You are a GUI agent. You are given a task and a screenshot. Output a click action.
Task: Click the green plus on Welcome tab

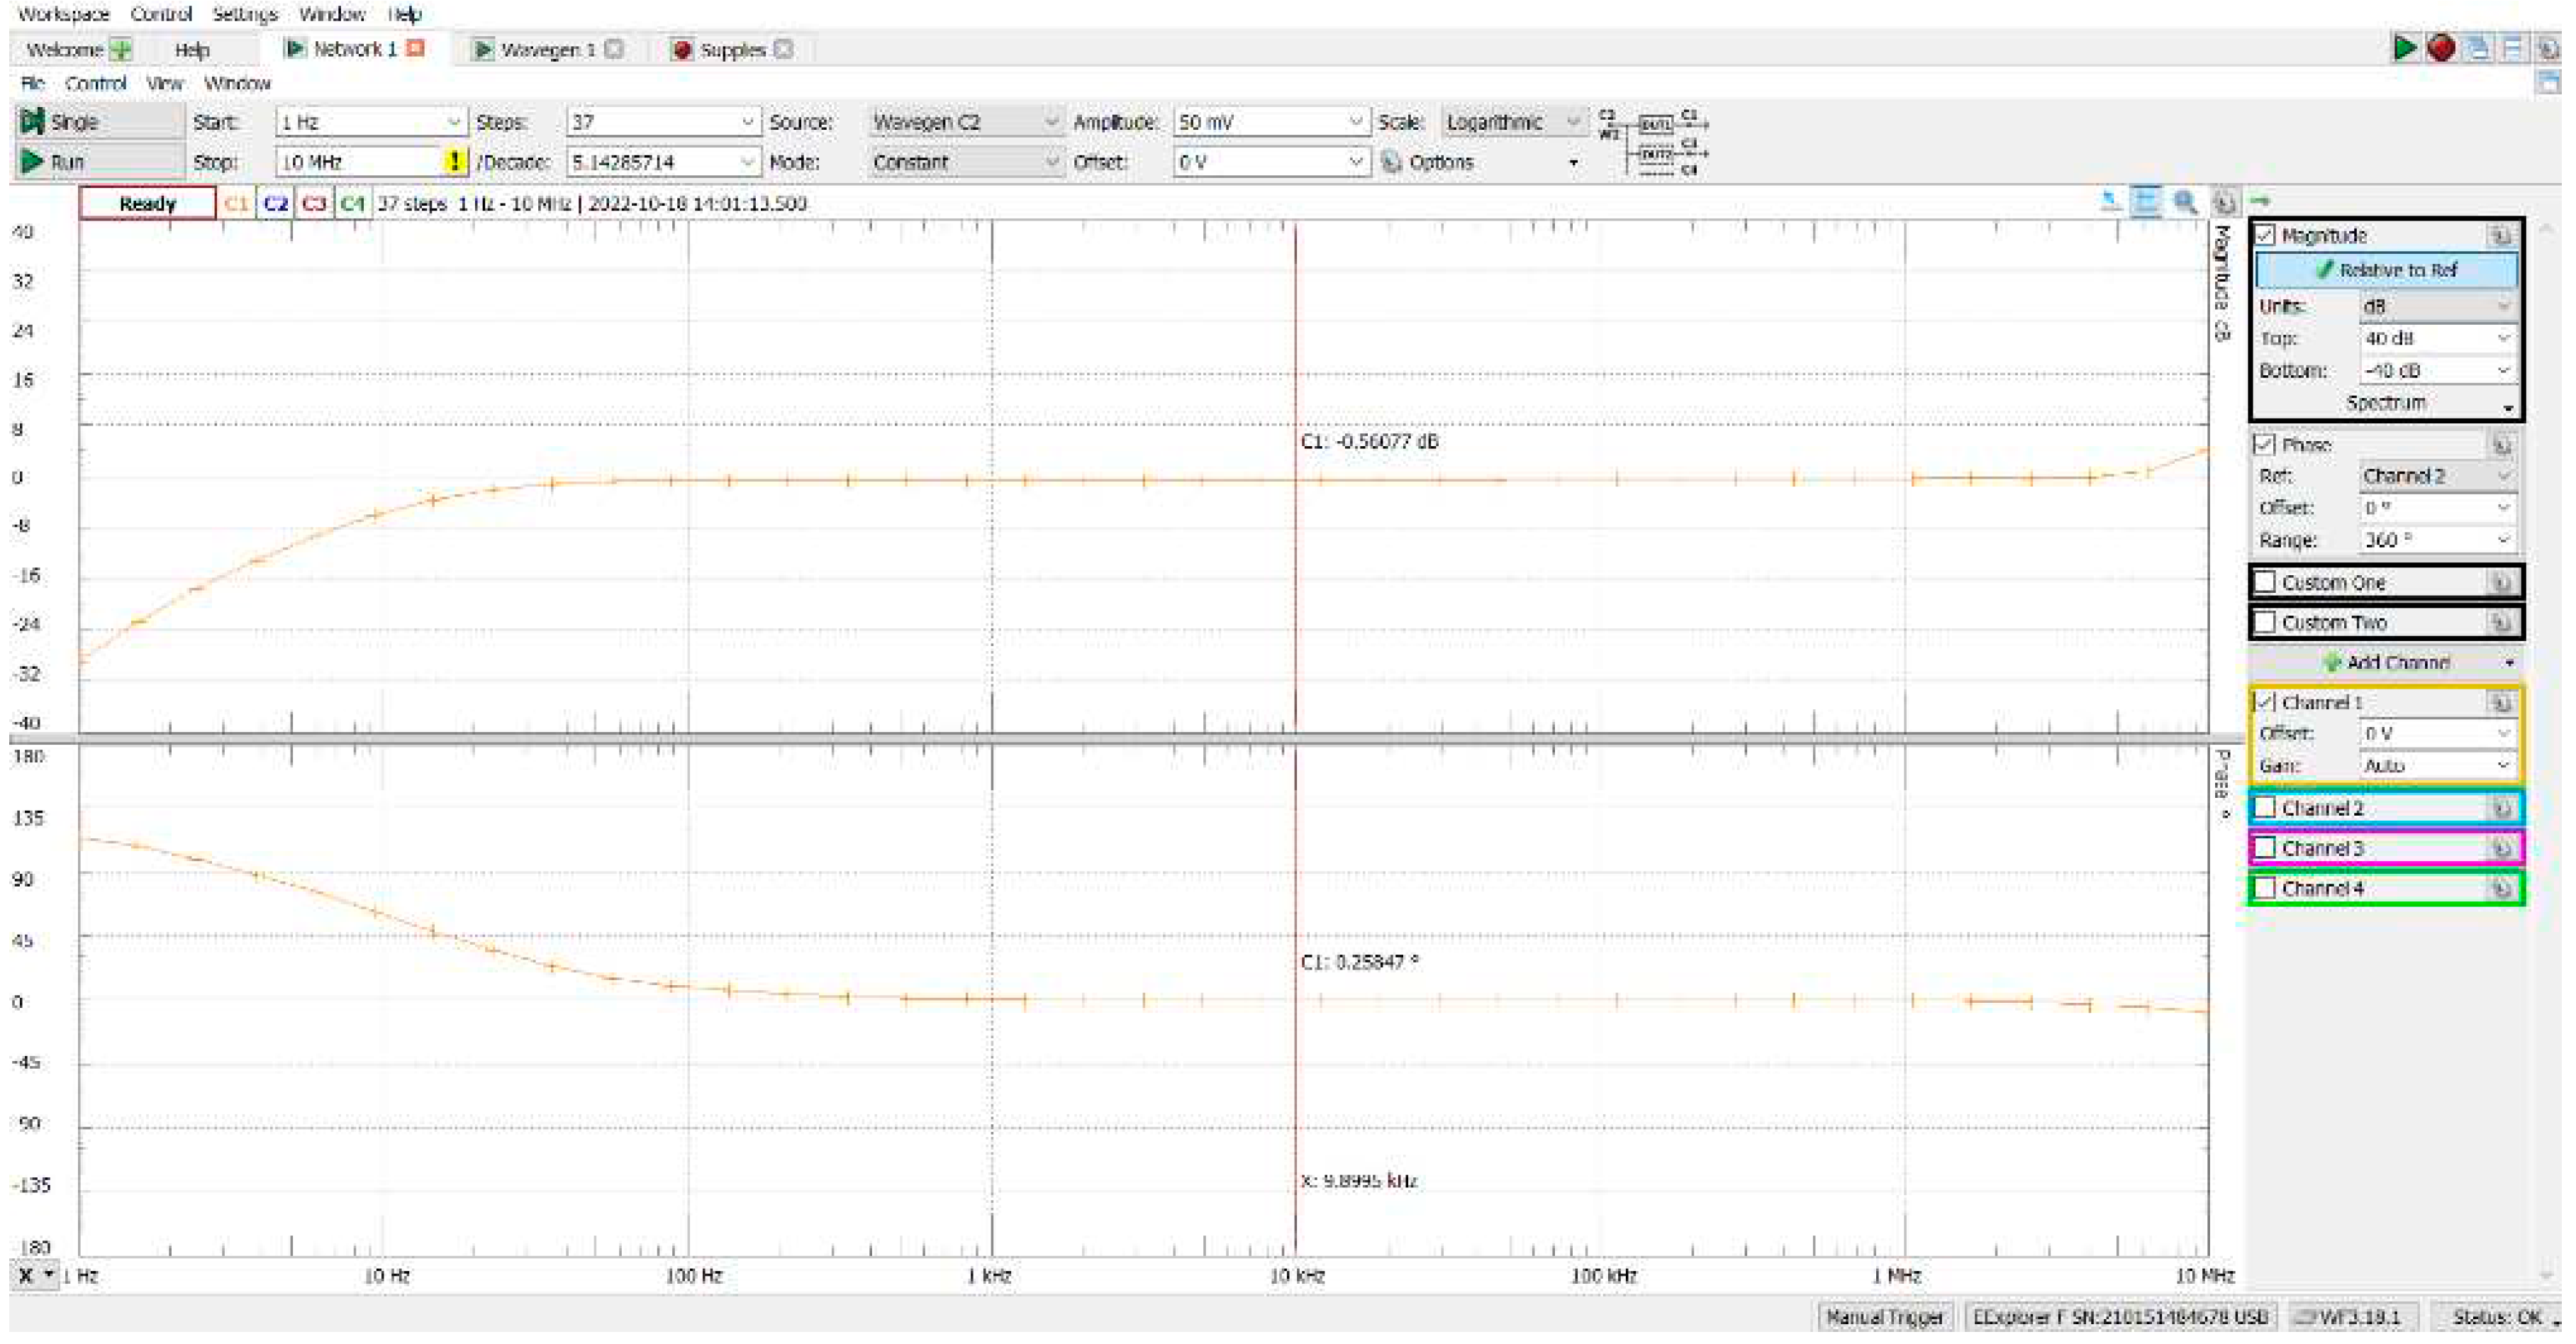pyautogui.click(x=121, y=49)
